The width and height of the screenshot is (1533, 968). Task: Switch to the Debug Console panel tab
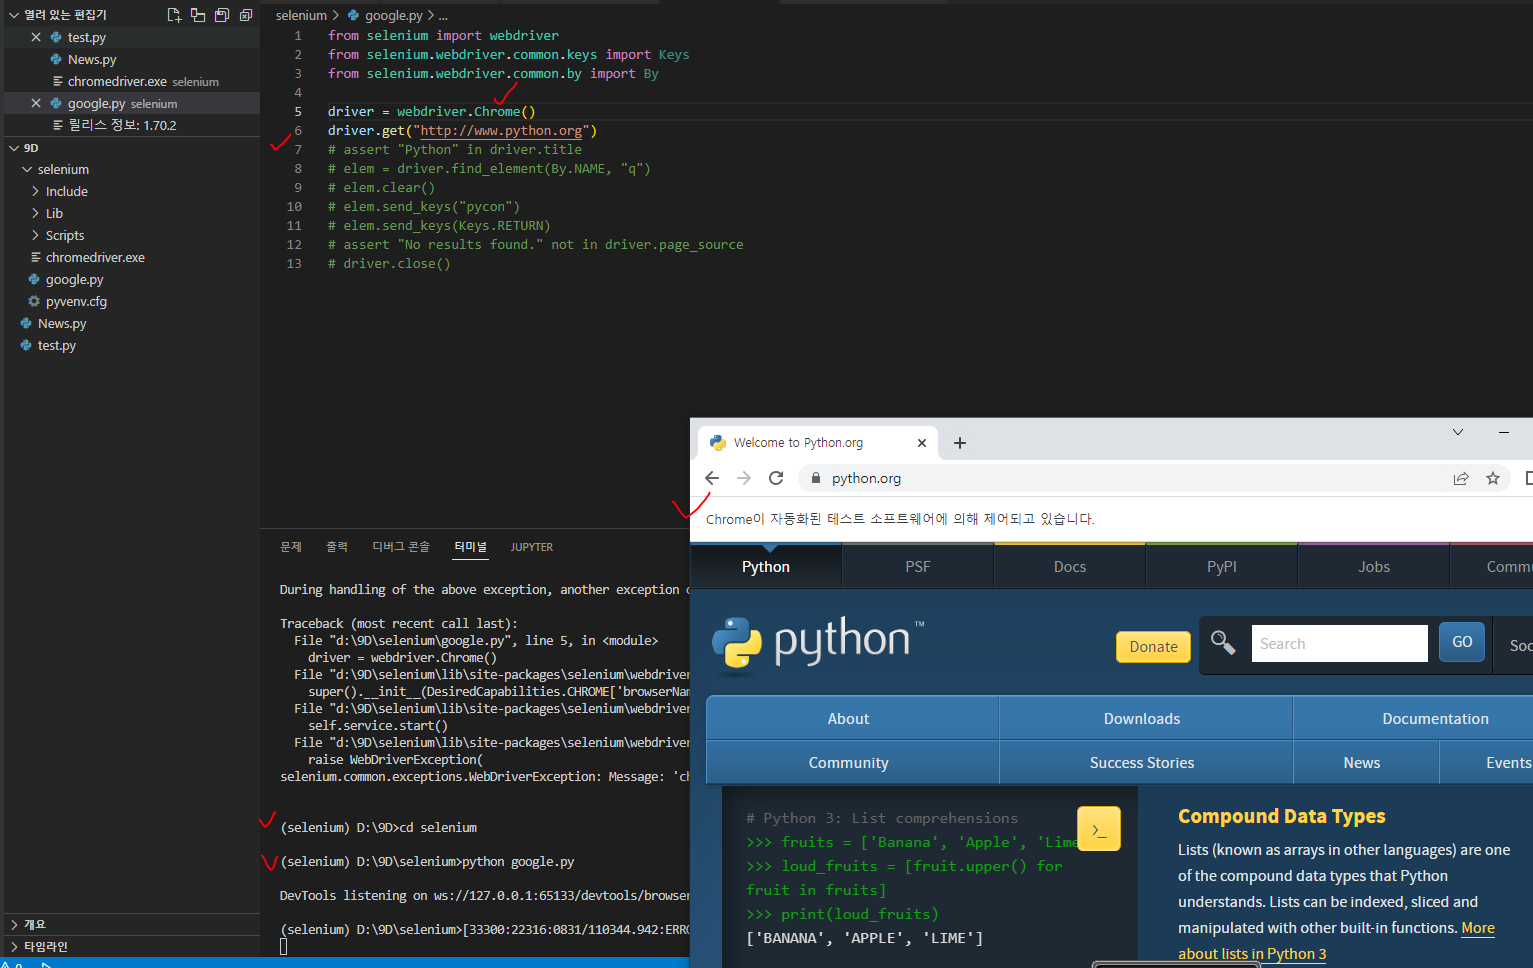(x=401, y=547)
